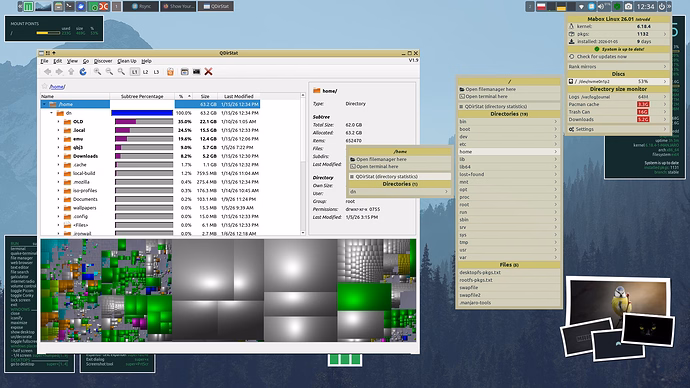Click the Polish flag keyboard layout icon
Viewport: 690px width, 388px height.
pyautogui.click(x=541, y=7)
